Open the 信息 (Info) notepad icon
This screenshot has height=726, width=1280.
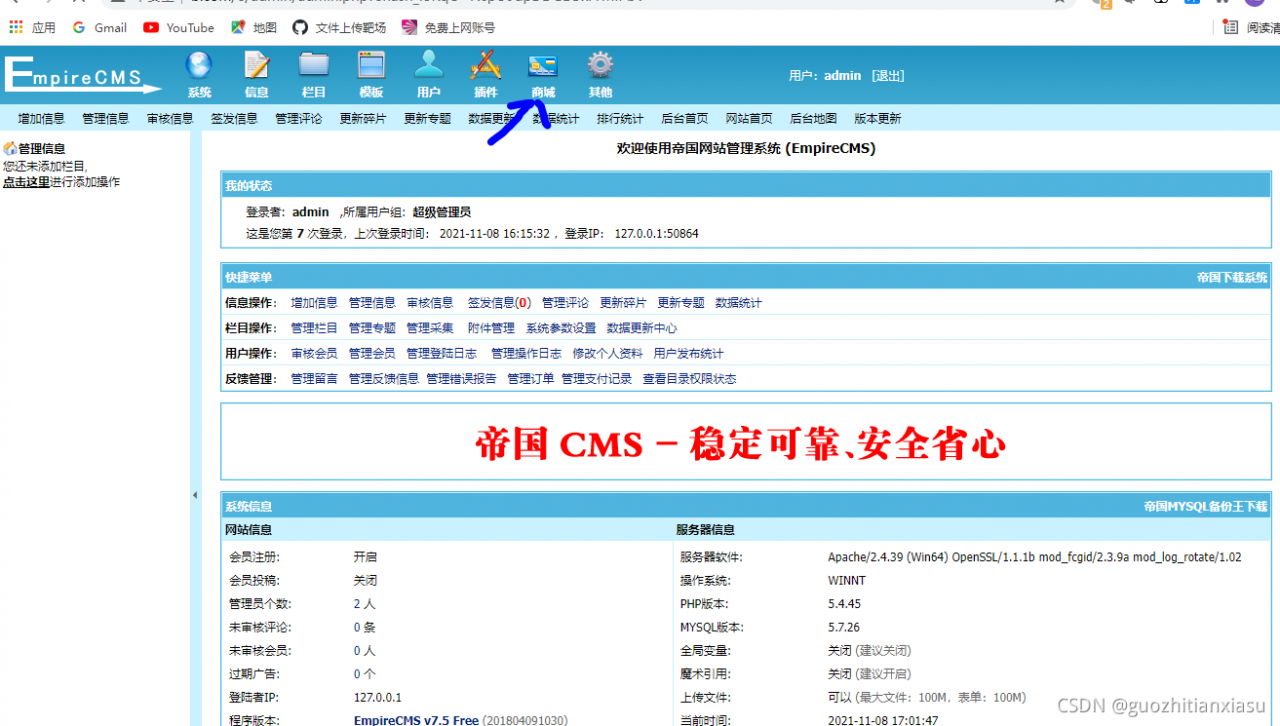point(257,75)
